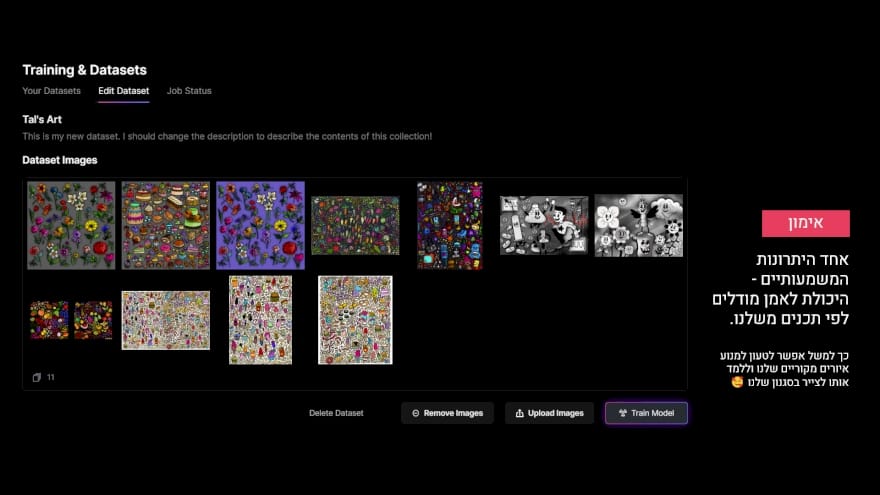Click the image count icon beside 11
Image resolution: width=880 pixels, height=495 pixels.
click(x=36, y=378)
